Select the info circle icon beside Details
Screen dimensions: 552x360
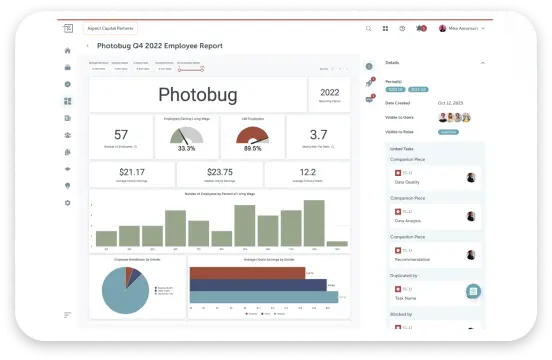[369, 66]
